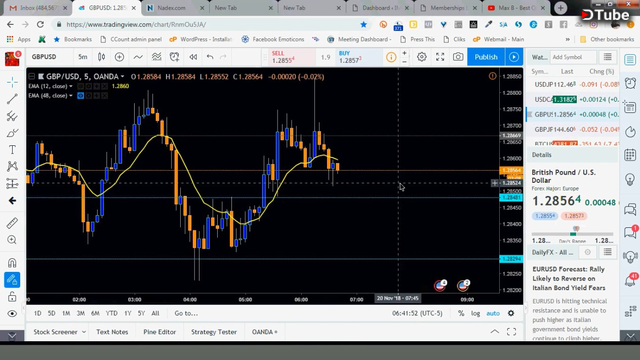
Task: Toggle magnet mode
Action: click(12, 263)
